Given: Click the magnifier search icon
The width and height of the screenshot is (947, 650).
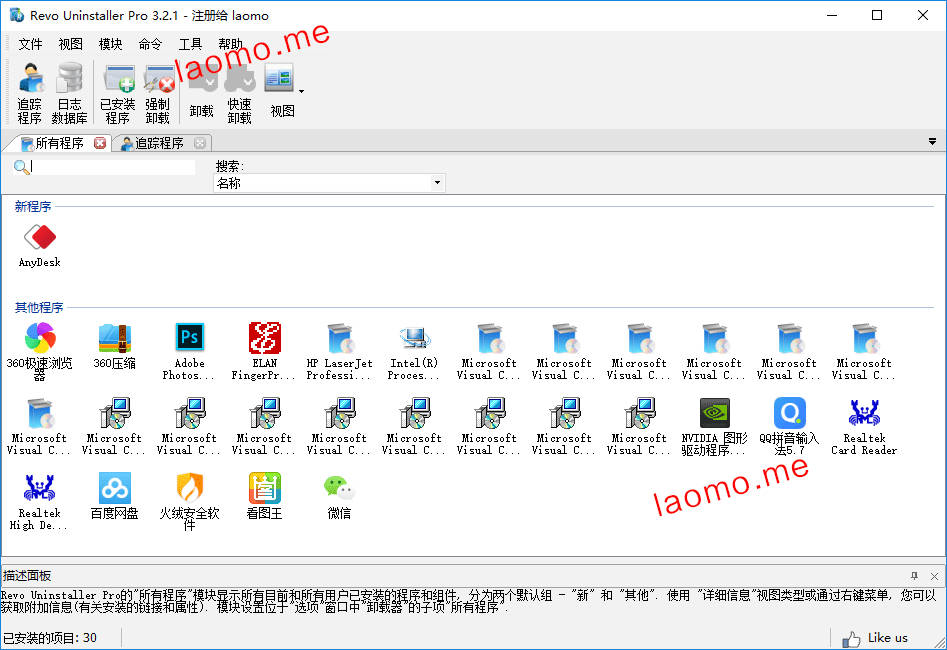Looking at the screenshot, I should pos(21,167).
